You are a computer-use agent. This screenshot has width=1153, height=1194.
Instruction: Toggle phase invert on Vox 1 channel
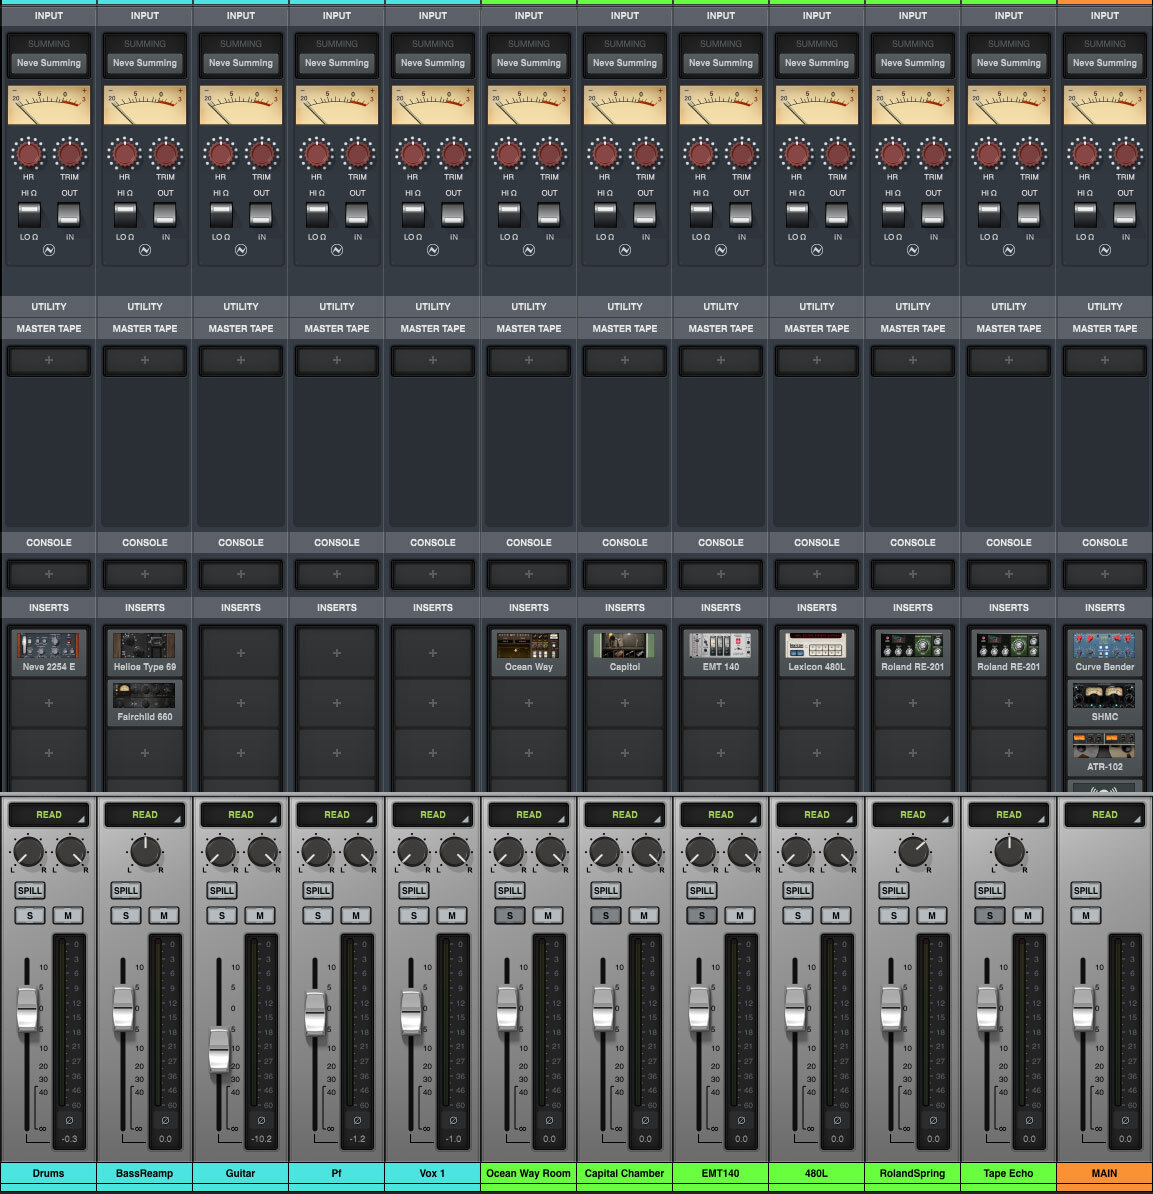coord(453,1120)
